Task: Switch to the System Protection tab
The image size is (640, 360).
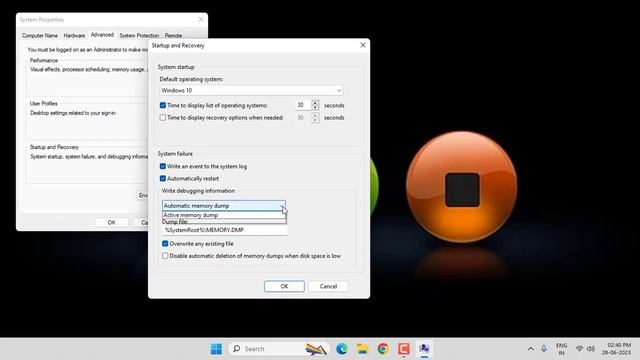Action: pos(139,36)
